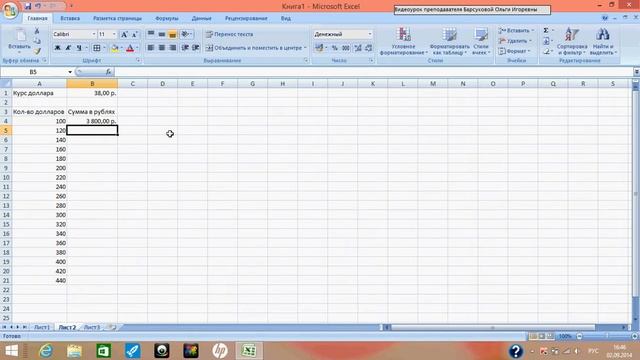Select column B header

(92, 84)
